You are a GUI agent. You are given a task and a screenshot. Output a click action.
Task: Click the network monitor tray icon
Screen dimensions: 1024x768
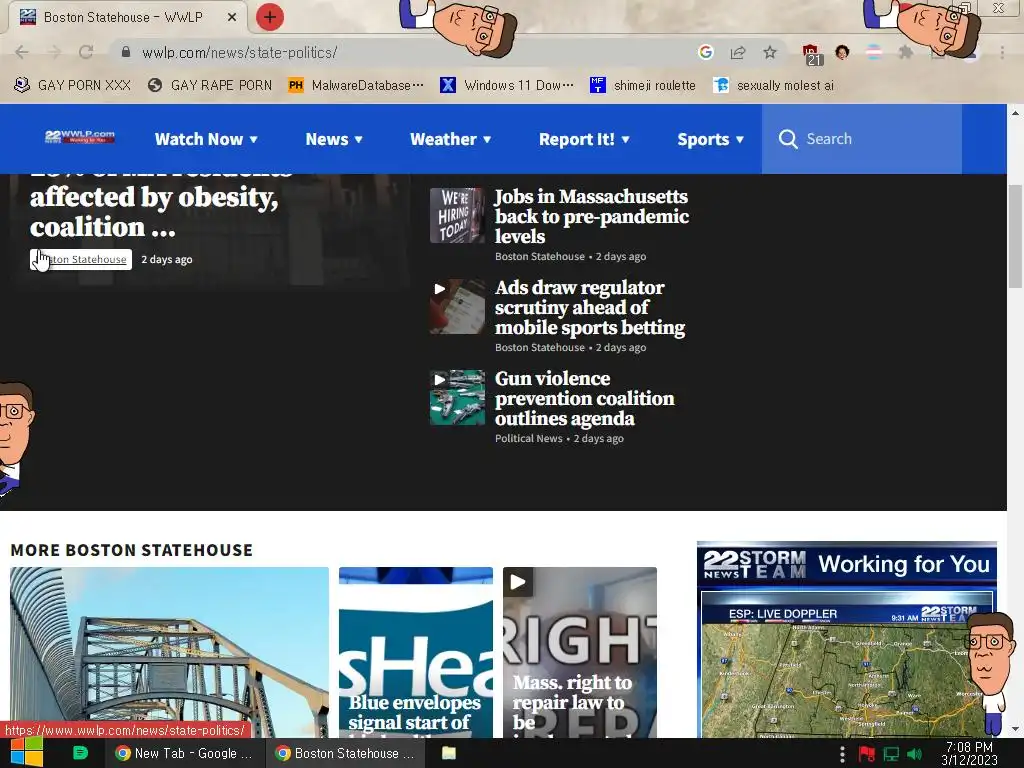point(891,754)
